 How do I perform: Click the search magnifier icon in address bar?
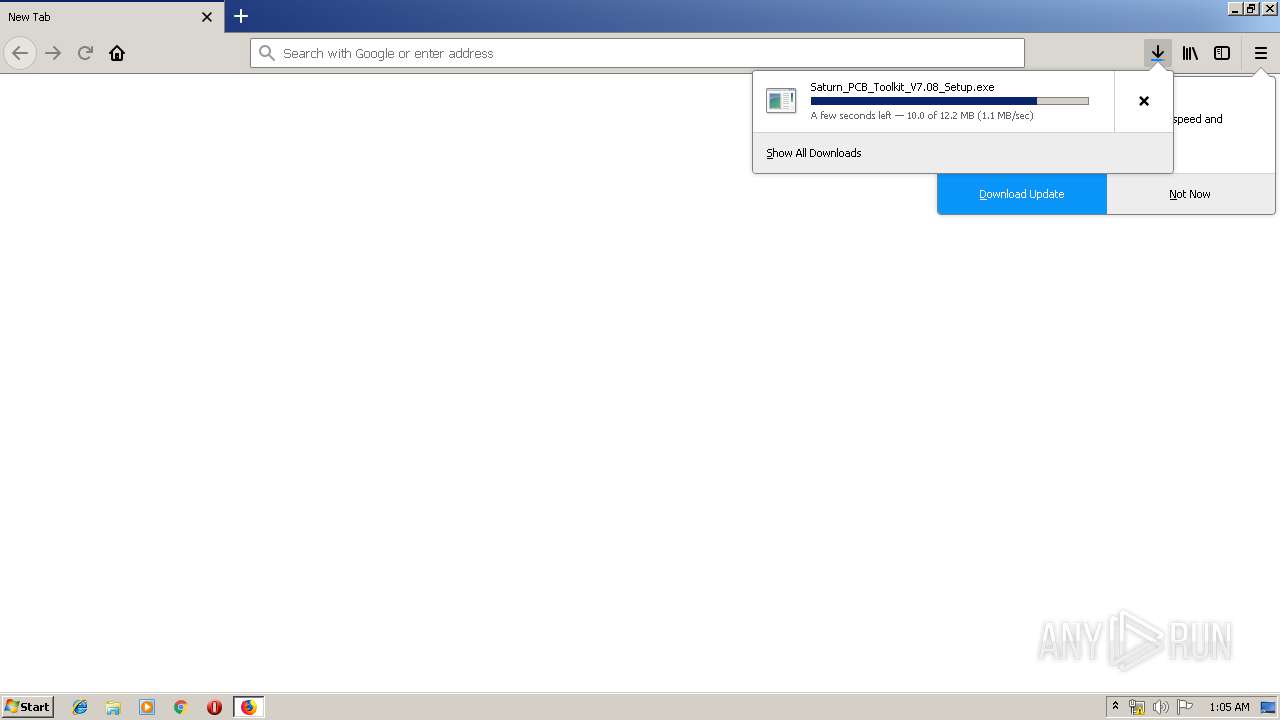coord(266,53)
